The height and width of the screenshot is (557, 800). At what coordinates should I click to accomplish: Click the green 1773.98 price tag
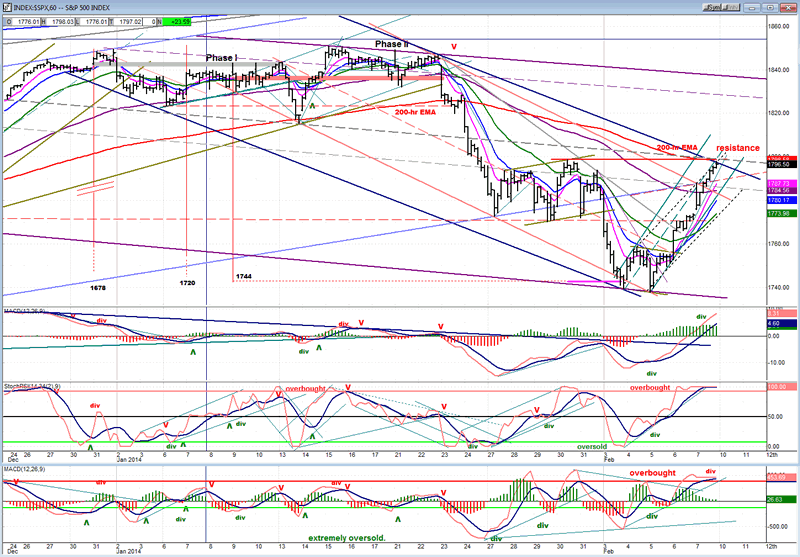click(x=781, y=213)
